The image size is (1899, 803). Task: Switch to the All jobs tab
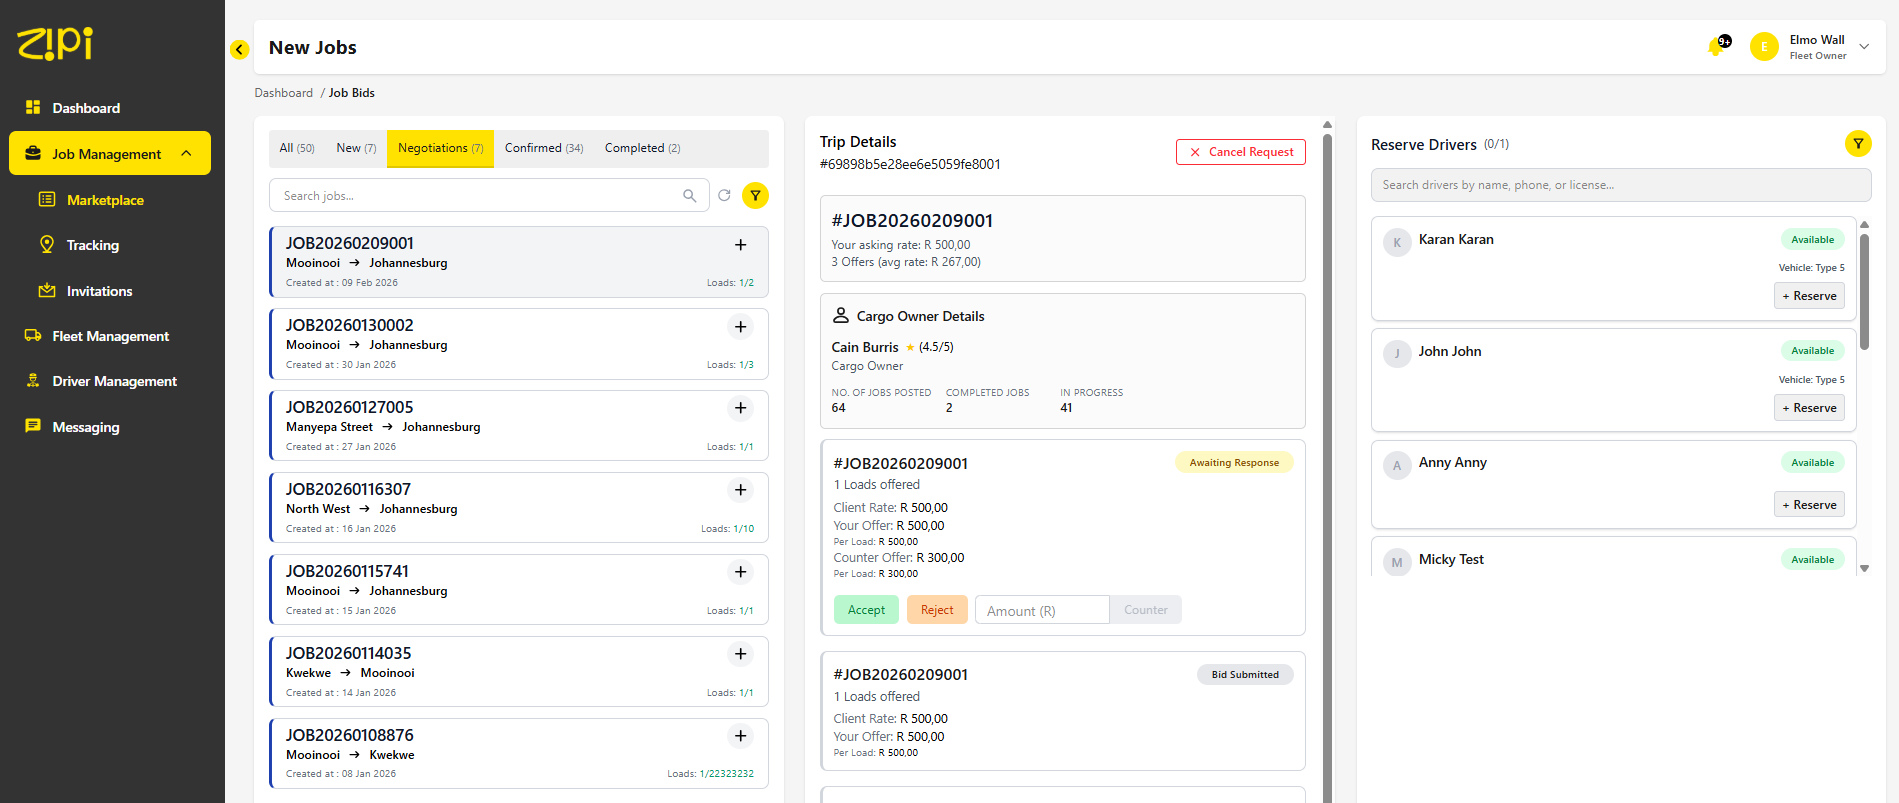(297, 148)
